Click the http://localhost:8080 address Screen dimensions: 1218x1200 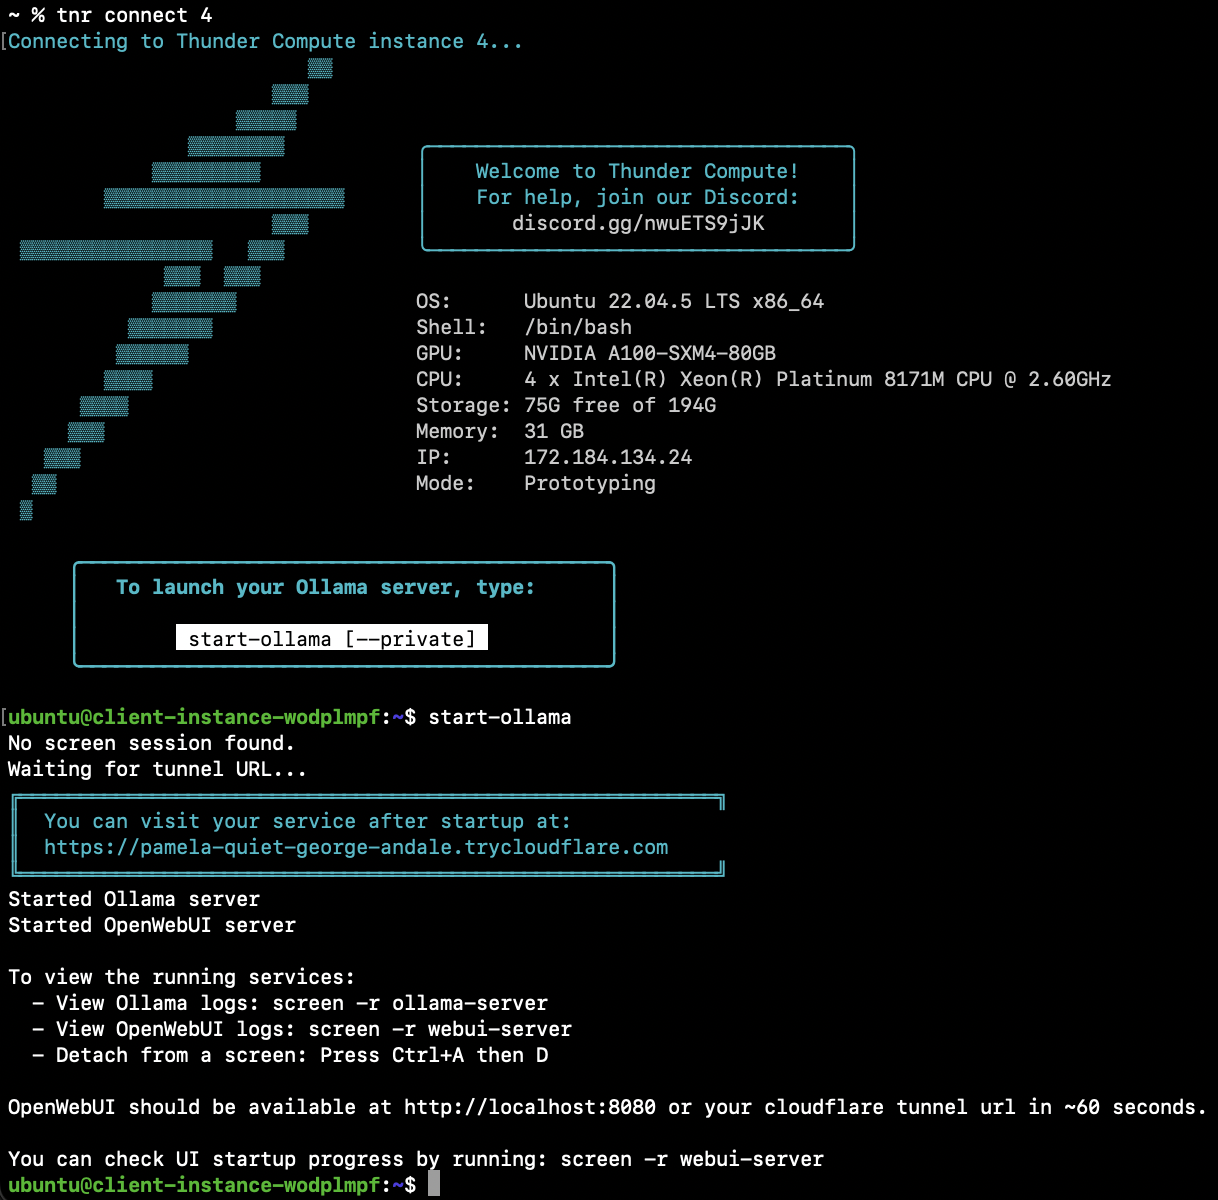(530, 1107)
